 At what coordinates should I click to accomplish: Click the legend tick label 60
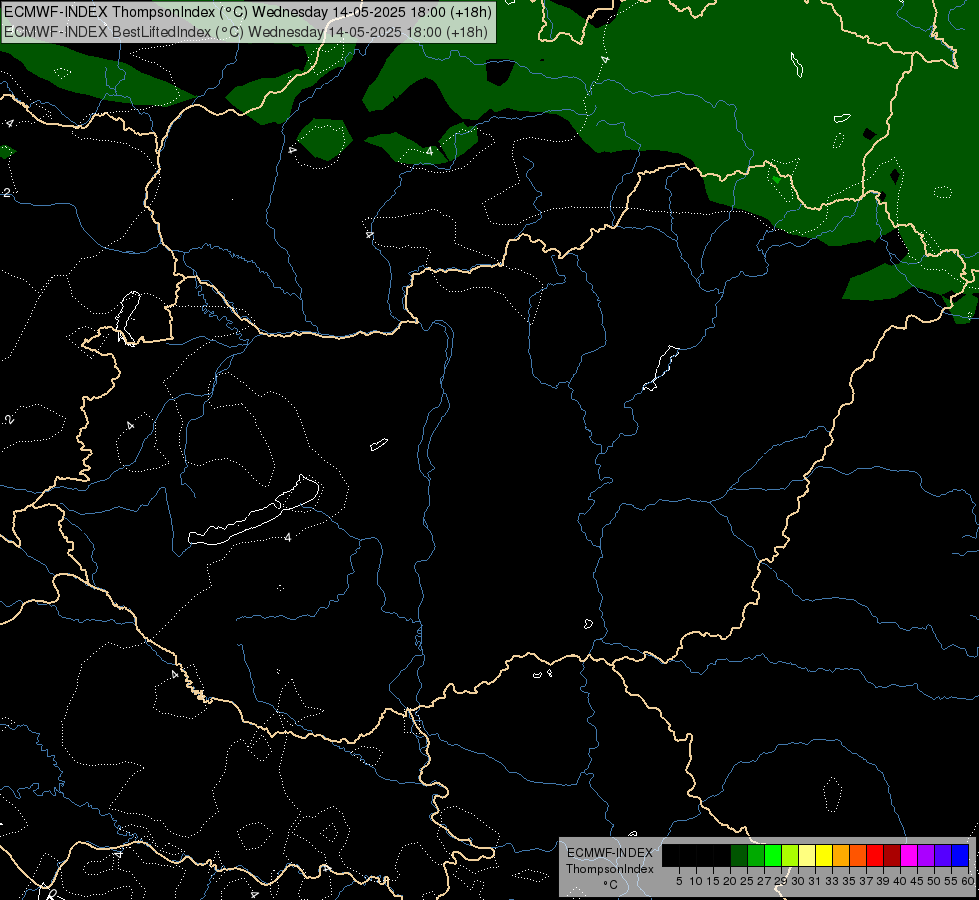click(968, 881)
